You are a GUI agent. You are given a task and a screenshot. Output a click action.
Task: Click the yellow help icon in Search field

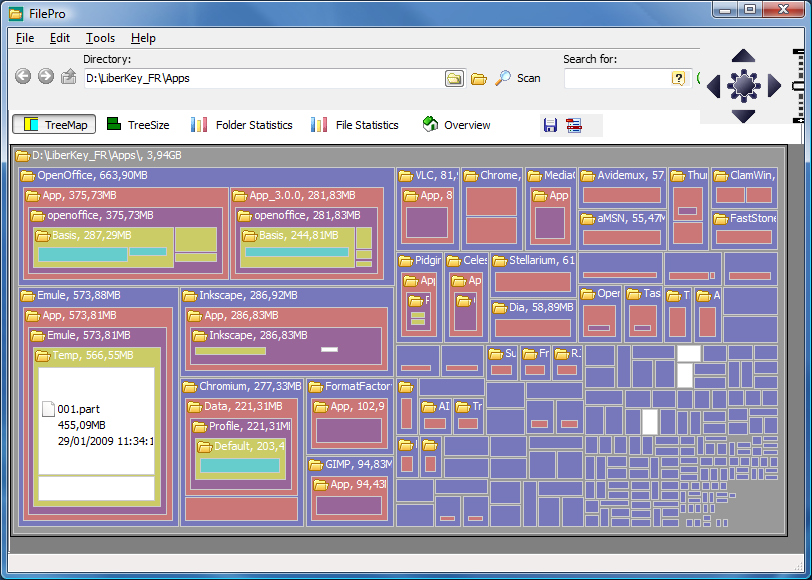pos(678,78)
